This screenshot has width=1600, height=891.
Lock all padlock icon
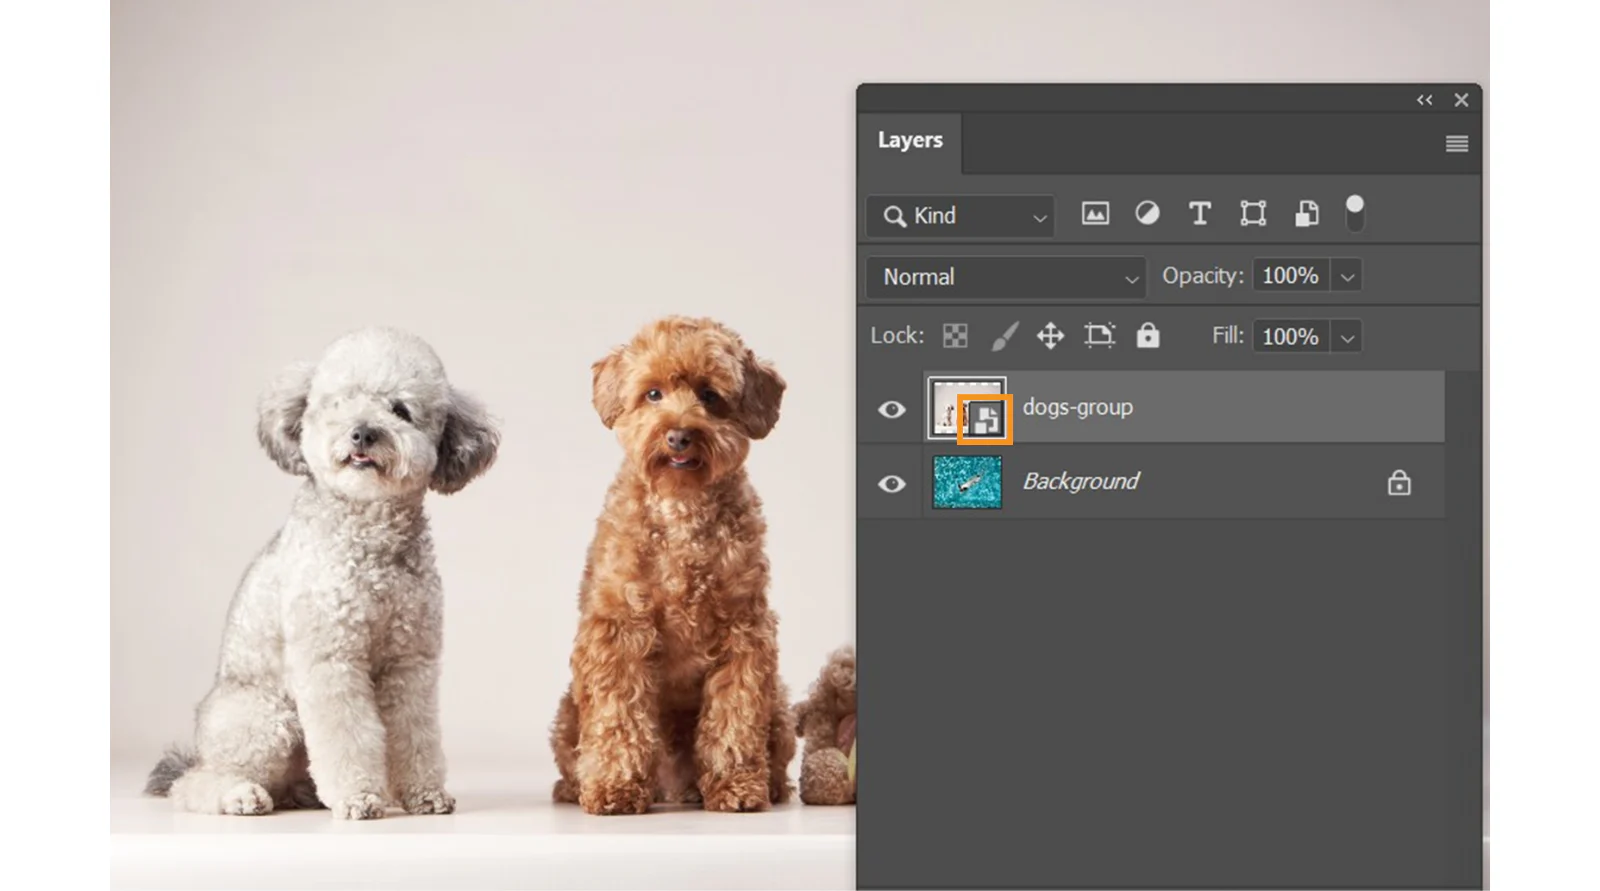click(1148, 335)
